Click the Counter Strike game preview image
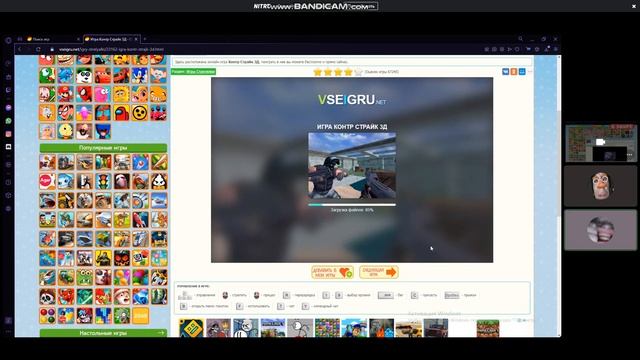 click(352, 166)
